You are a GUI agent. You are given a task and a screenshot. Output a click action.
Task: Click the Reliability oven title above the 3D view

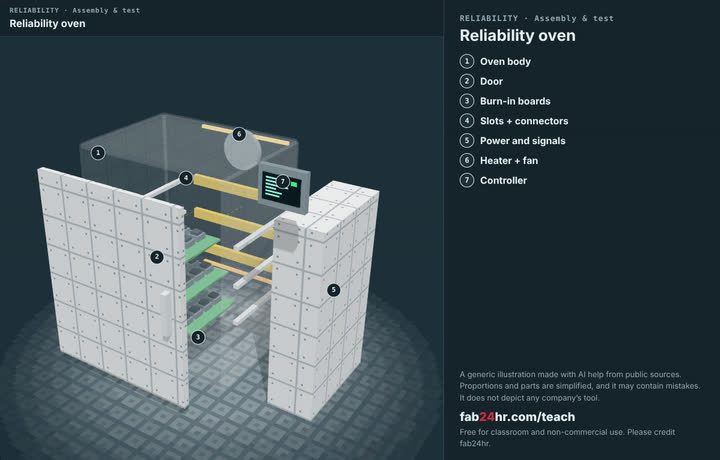click(x=47, y=23)
